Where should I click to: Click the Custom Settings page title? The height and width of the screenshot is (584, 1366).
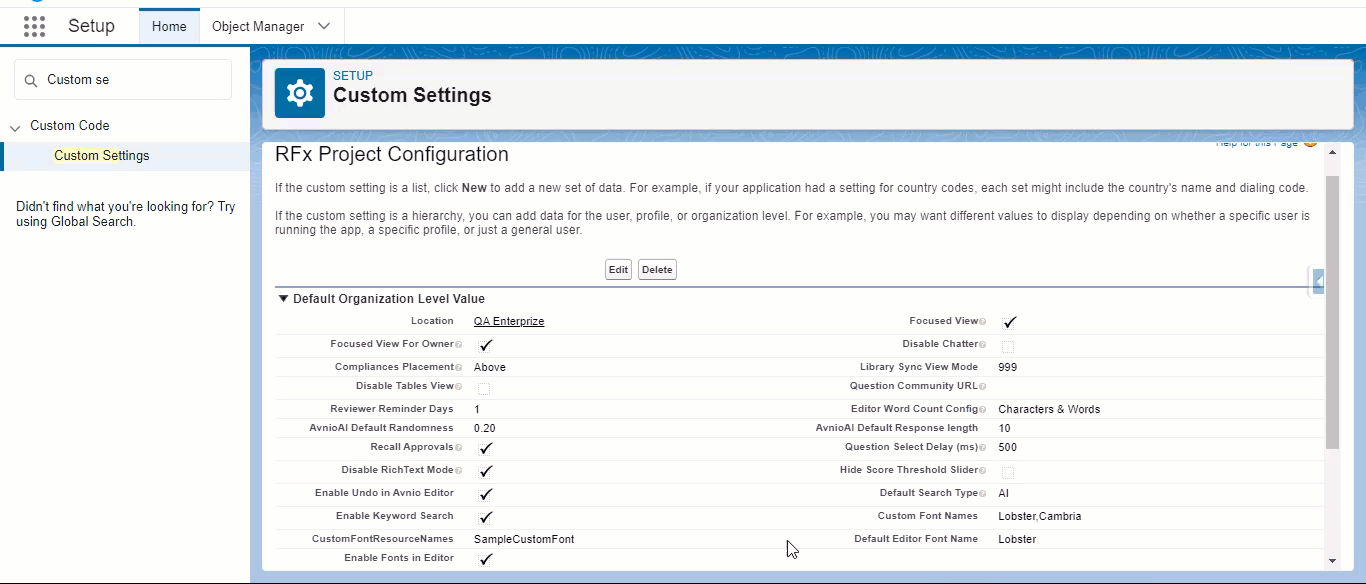pos(412,96)
